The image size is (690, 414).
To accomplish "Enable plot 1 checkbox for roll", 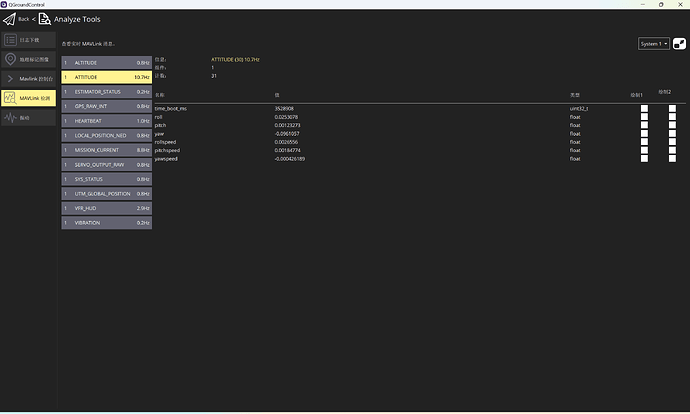I will [644, 117].
